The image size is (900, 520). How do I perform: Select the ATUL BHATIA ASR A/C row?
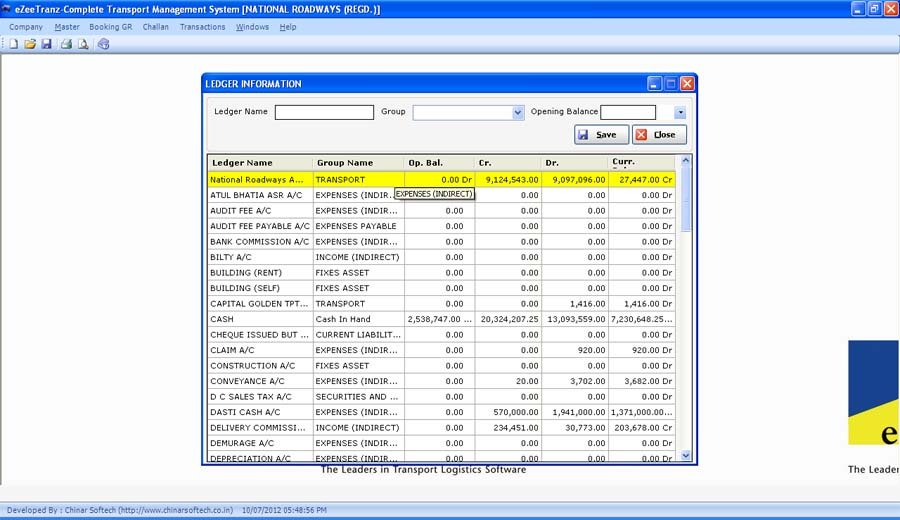(x=441, y=195)
